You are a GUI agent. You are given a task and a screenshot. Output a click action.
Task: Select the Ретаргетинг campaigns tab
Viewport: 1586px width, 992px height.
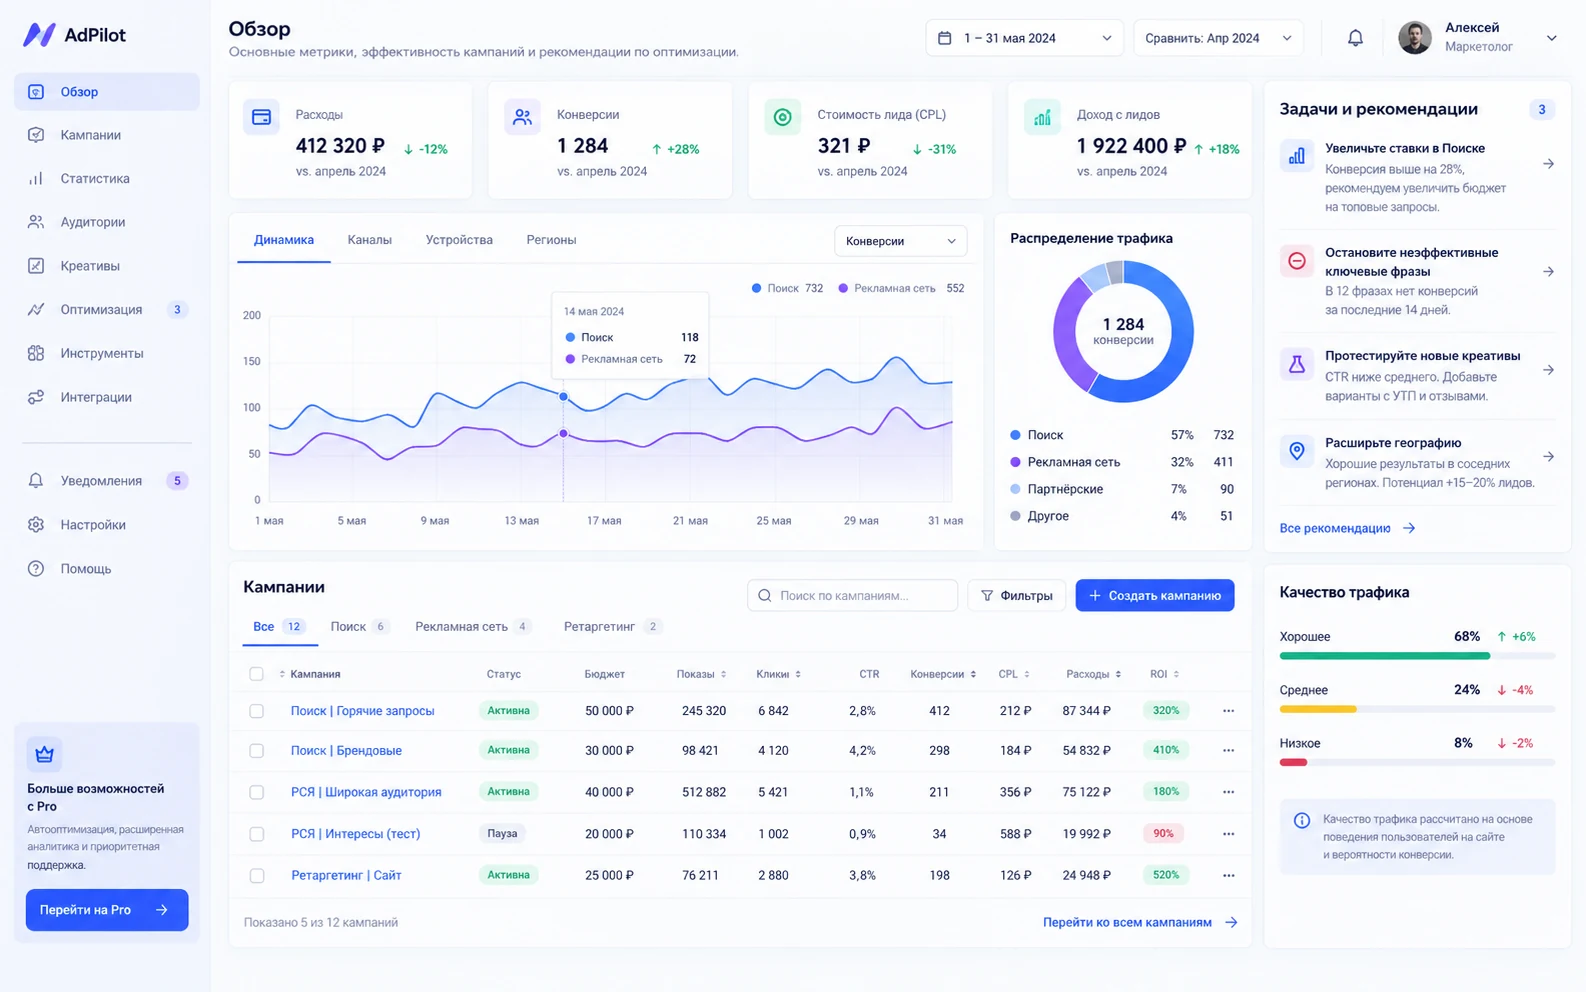pos(612,627)
